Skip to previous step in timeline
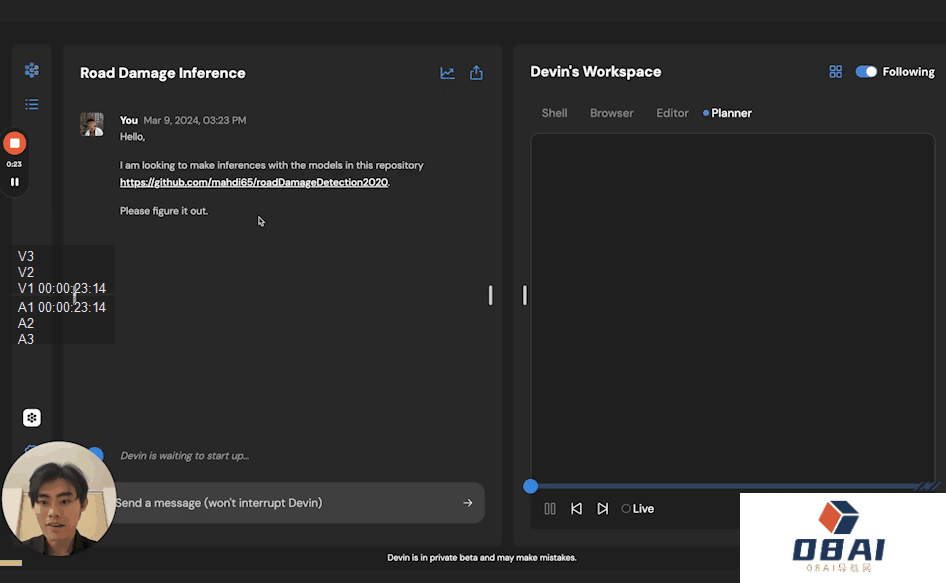The width and height of the screenshot is (946, 583). 576,509
